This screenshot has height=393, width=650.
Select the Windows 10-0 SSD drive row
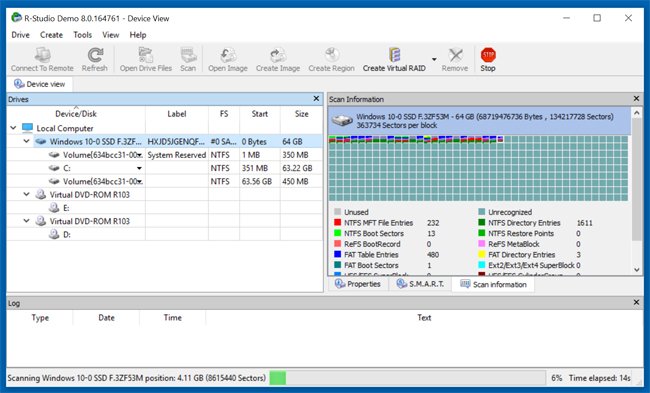coord(165,141)
